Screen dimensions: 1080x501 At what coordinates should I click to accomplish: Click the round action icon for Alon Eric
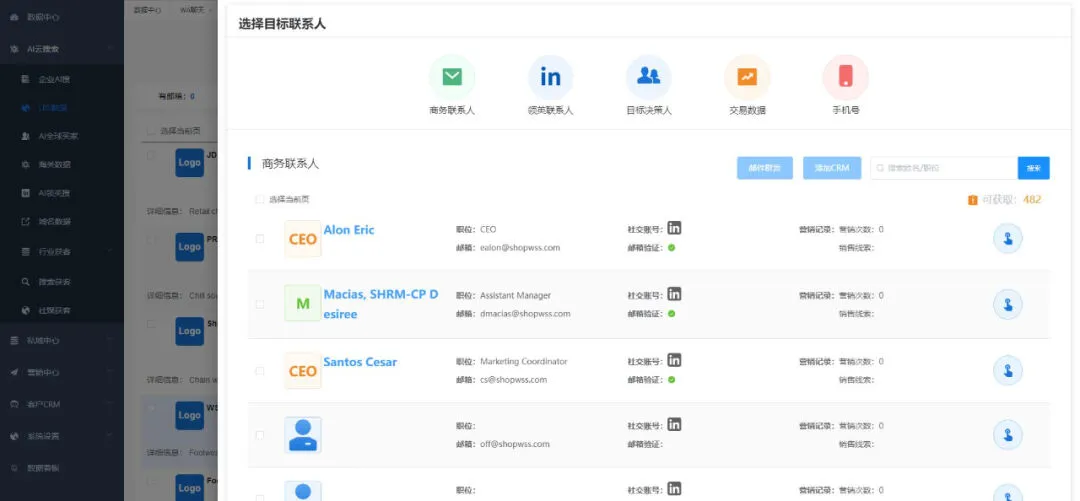pos(1008,238)
